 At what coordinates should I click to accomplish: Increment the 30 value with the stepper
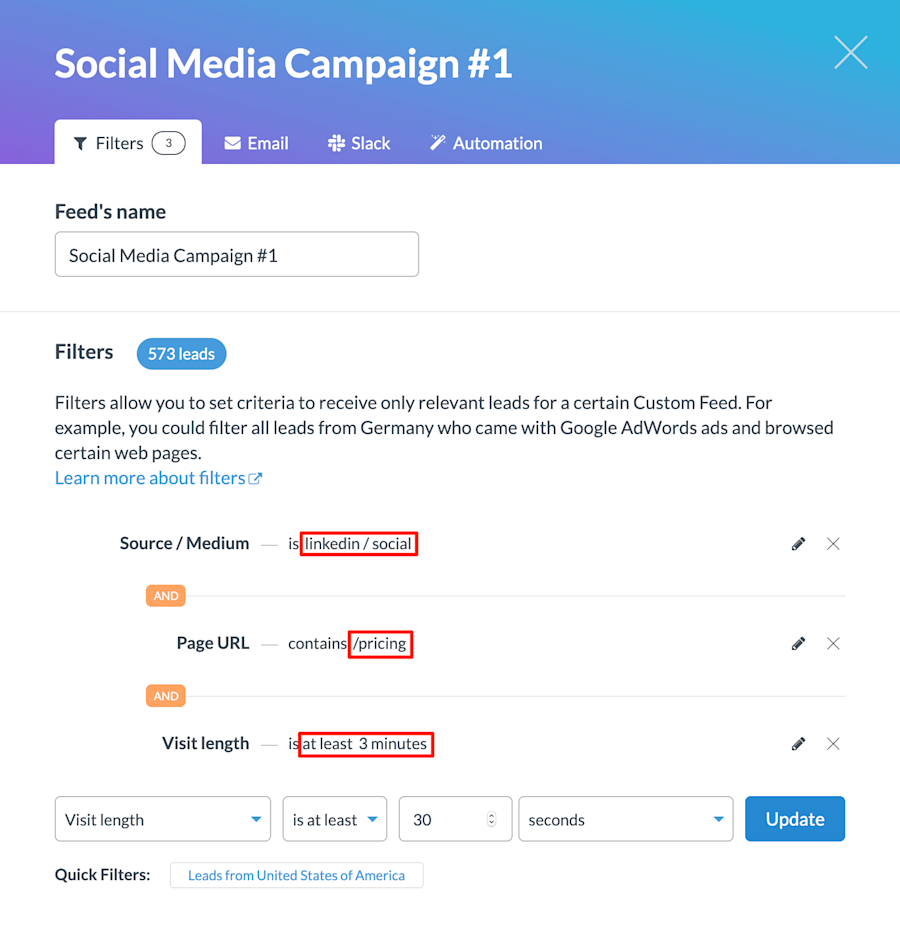pos(490,813)
